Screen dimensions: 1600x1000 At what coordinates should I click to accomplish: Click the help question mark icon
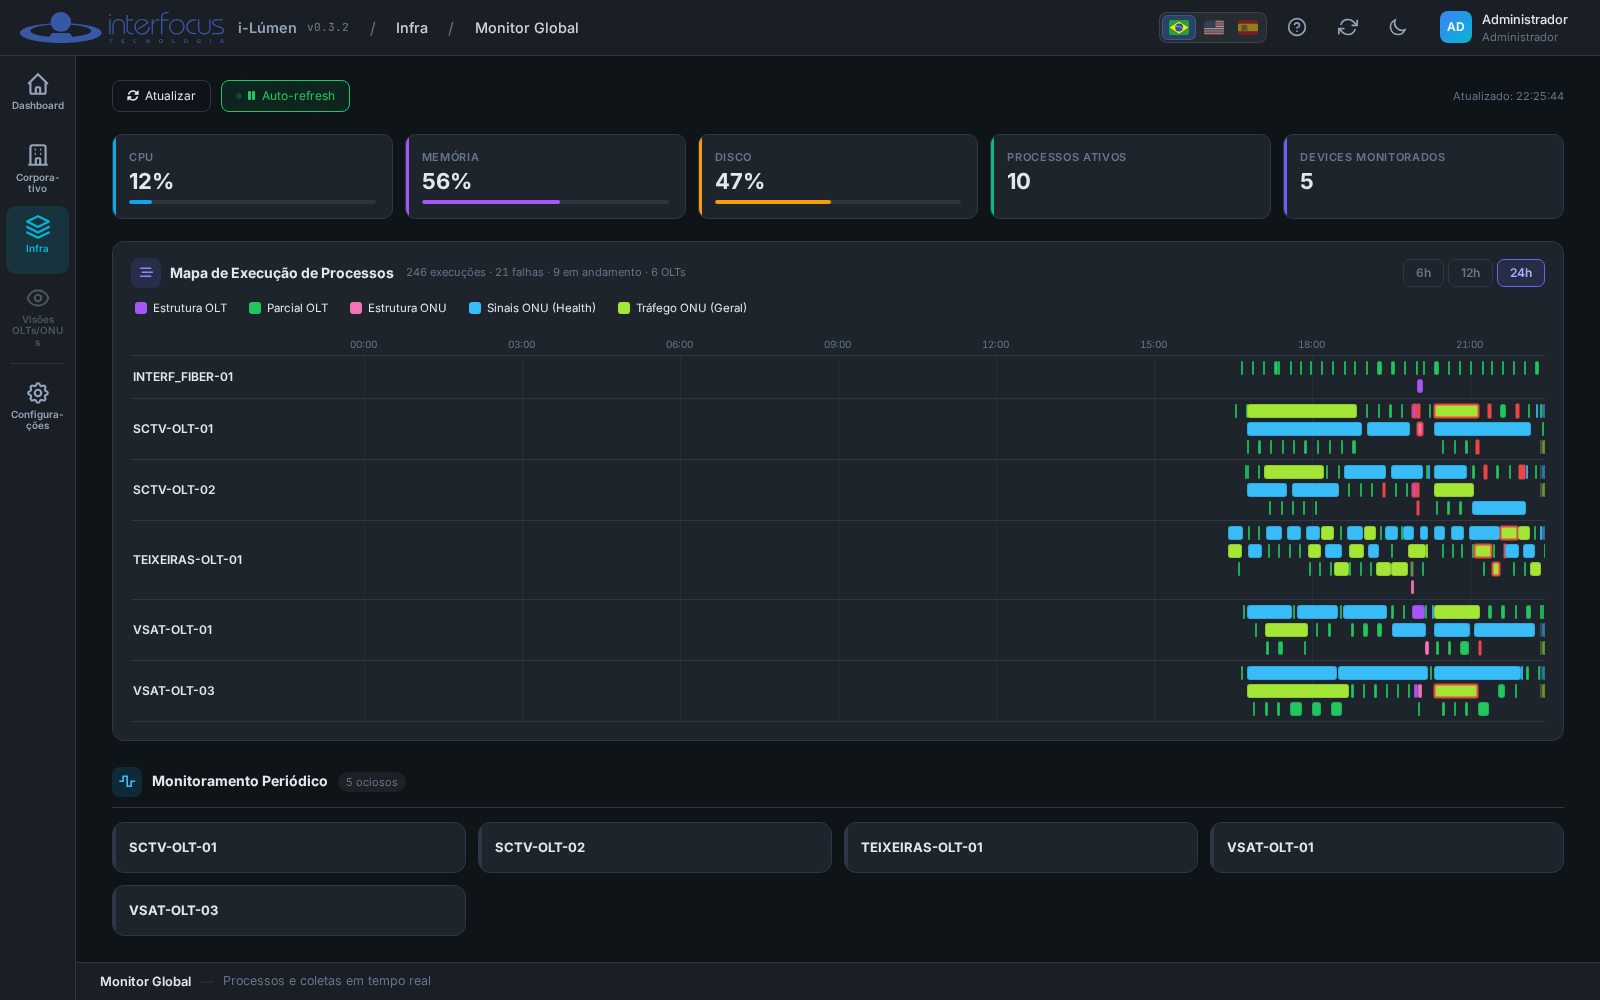1297,27
